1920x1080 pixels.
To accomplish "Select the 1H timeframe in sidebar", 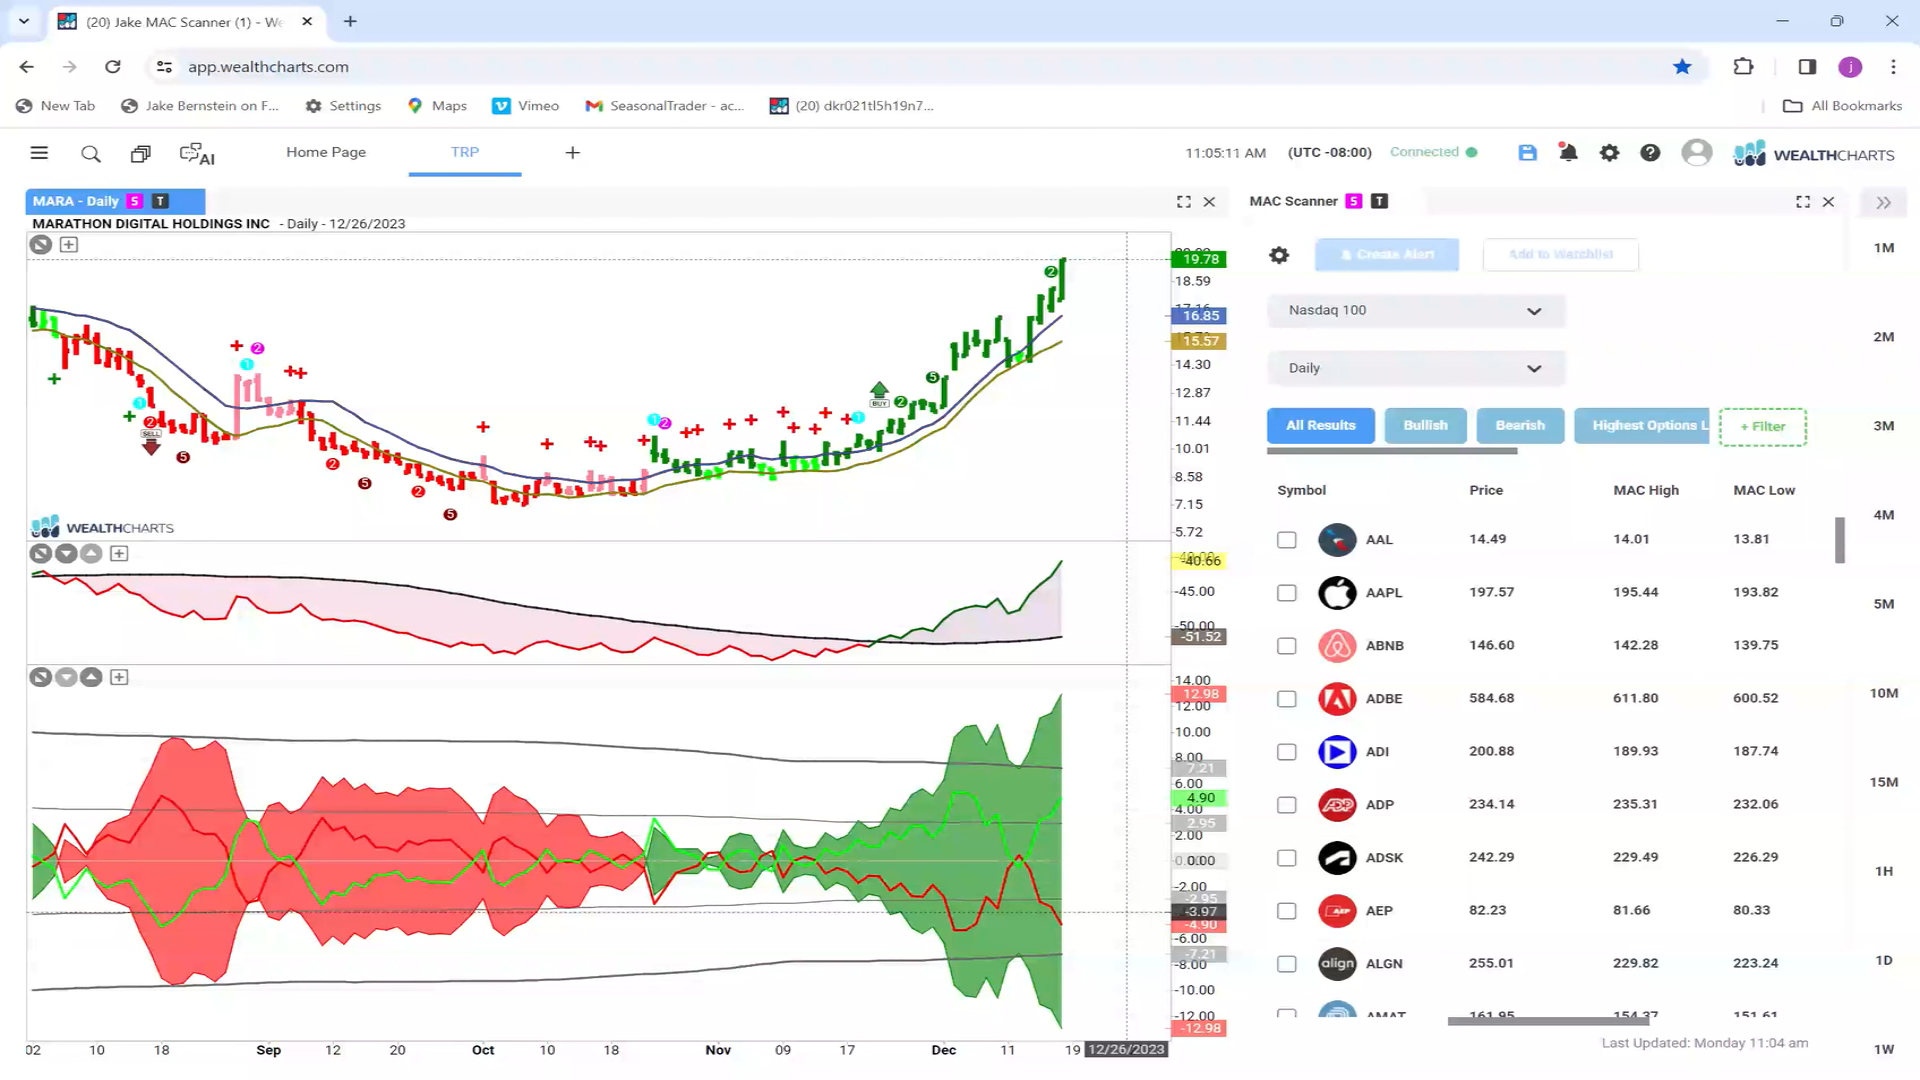I will pos(1884,872).
